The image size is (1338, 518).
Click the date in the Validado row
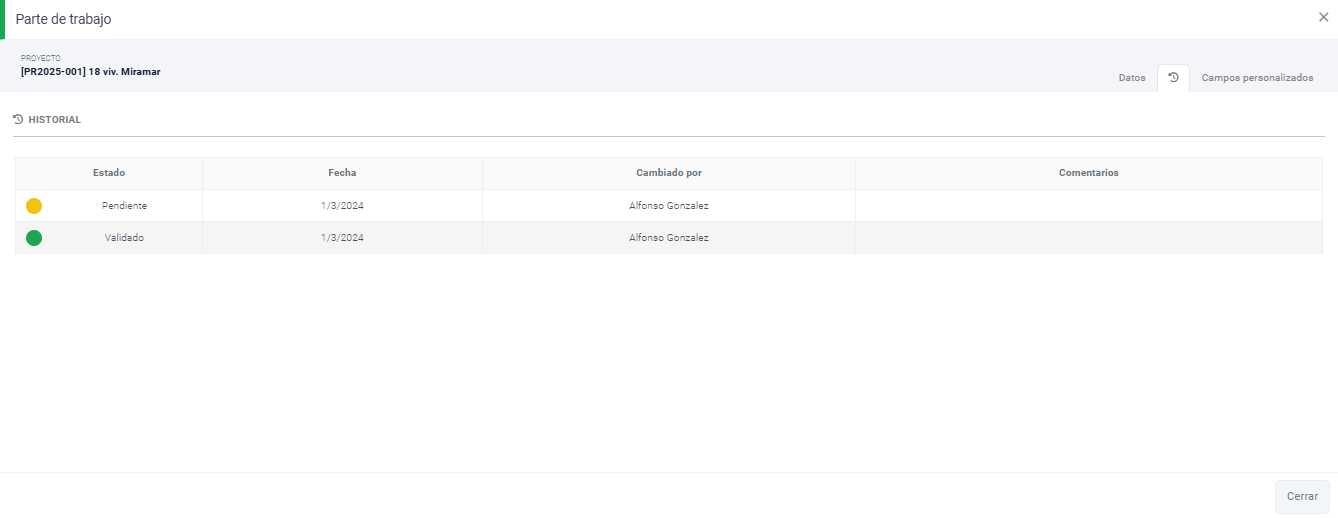click(x=342, y=238)
